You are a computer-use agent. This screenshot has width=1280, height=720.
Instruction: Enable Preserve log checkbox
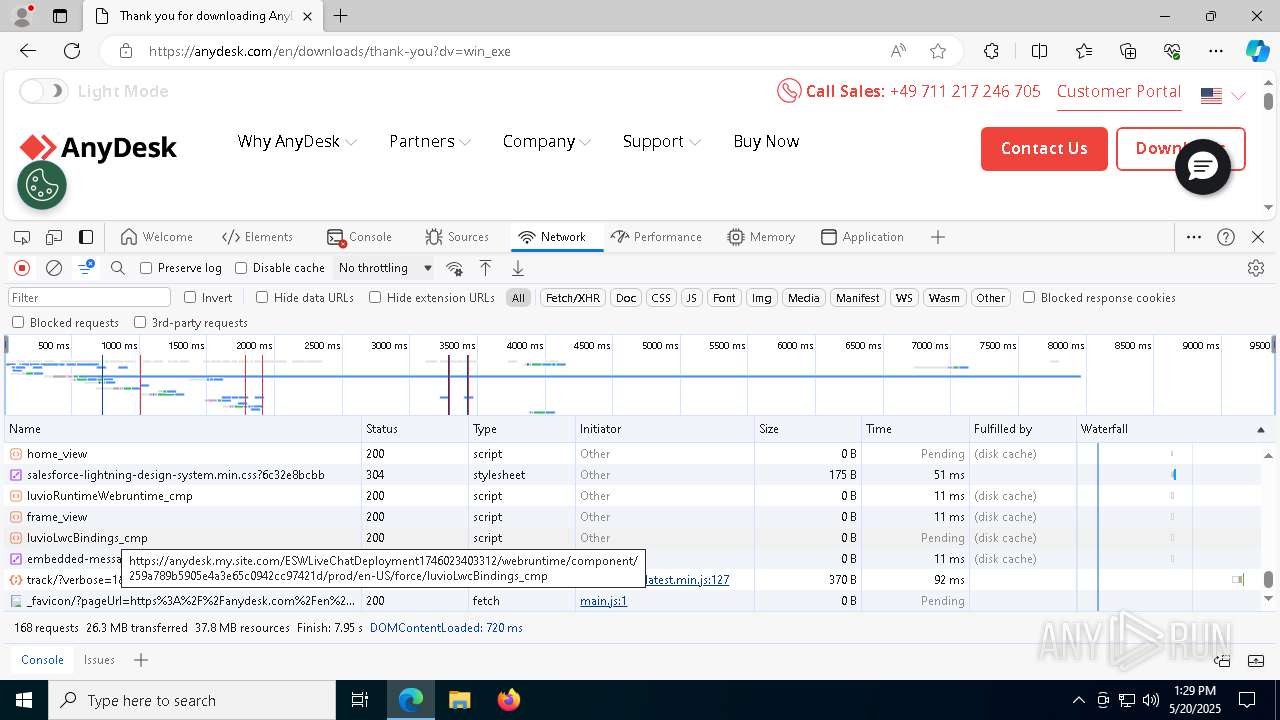[x=146, y=268]
